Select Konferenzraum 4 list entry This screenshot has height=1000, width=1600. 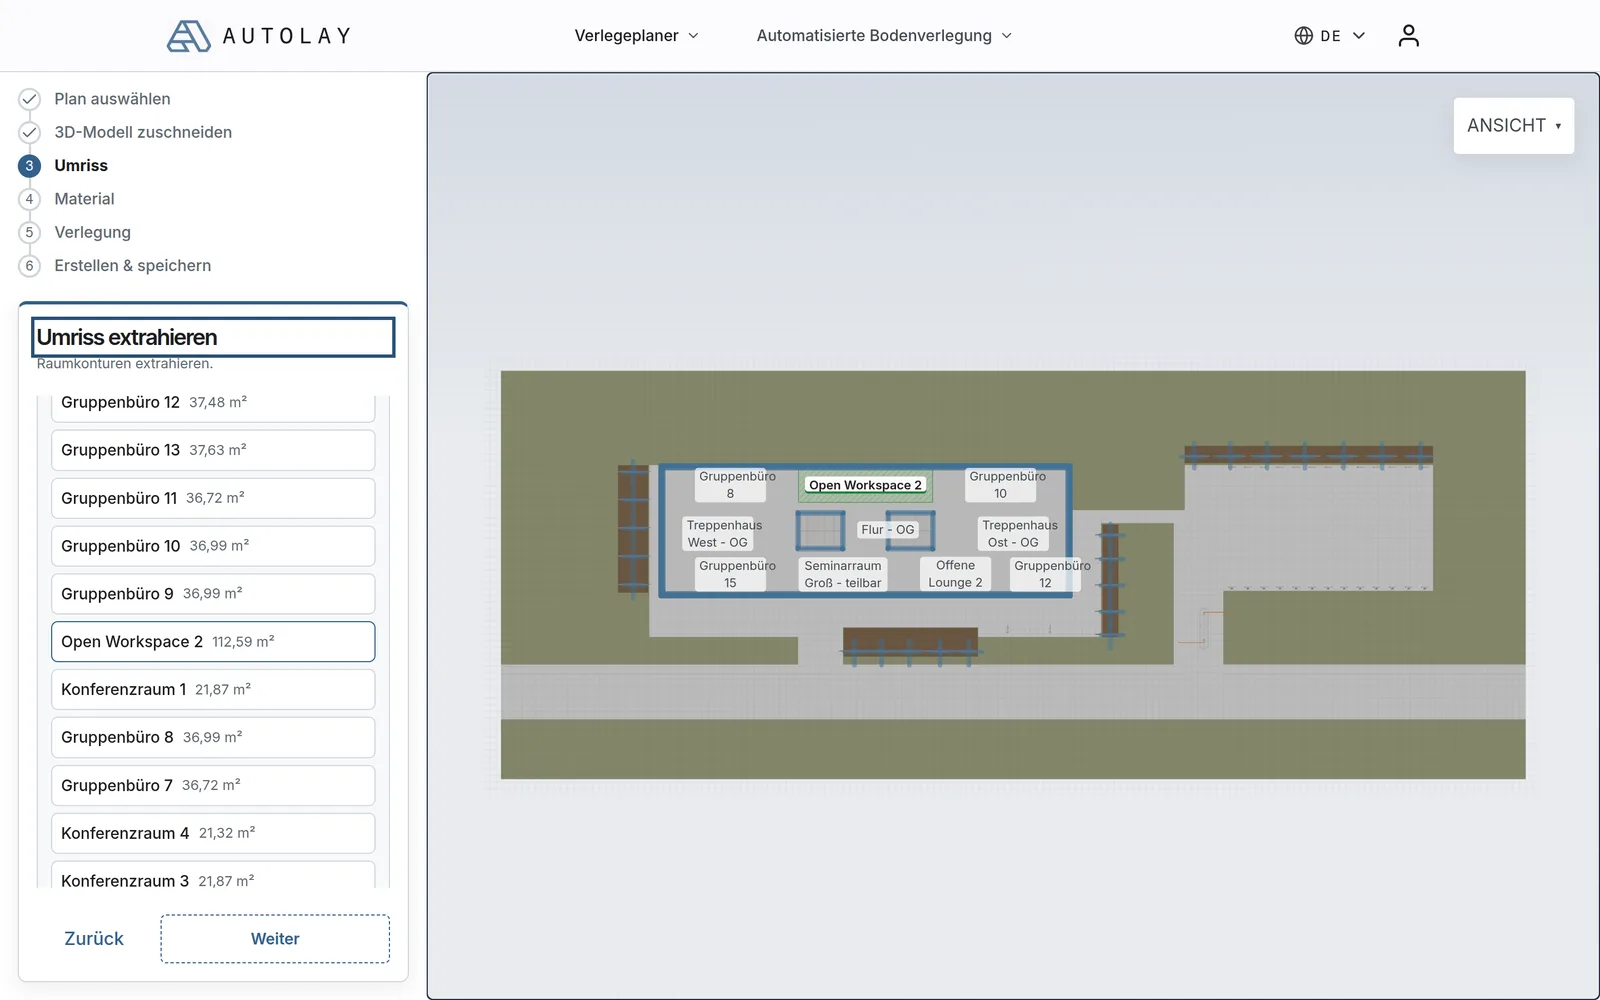coord(213,833)
